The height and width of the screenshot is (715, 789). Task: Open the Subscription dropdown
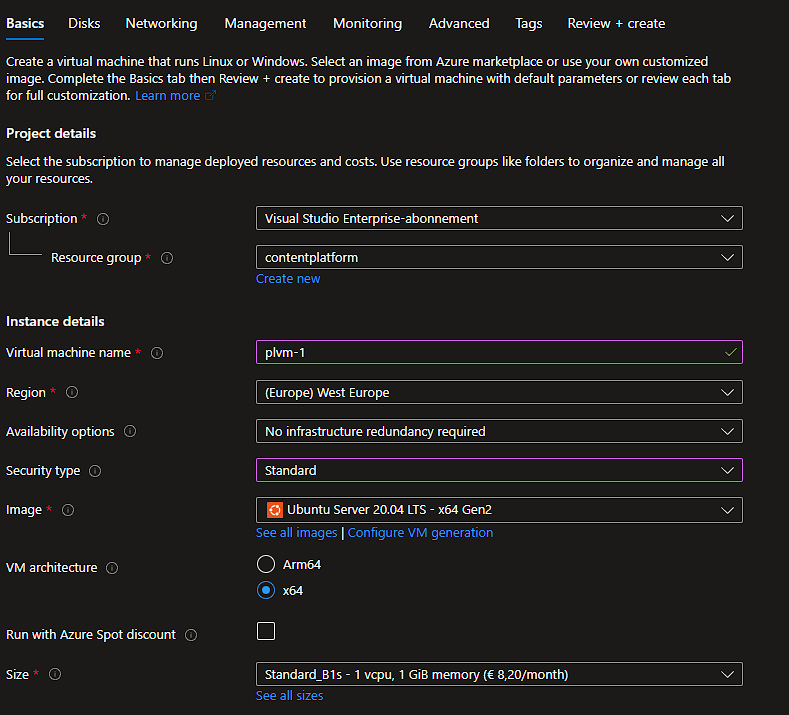pyautogui.click(x=499, y=218)
